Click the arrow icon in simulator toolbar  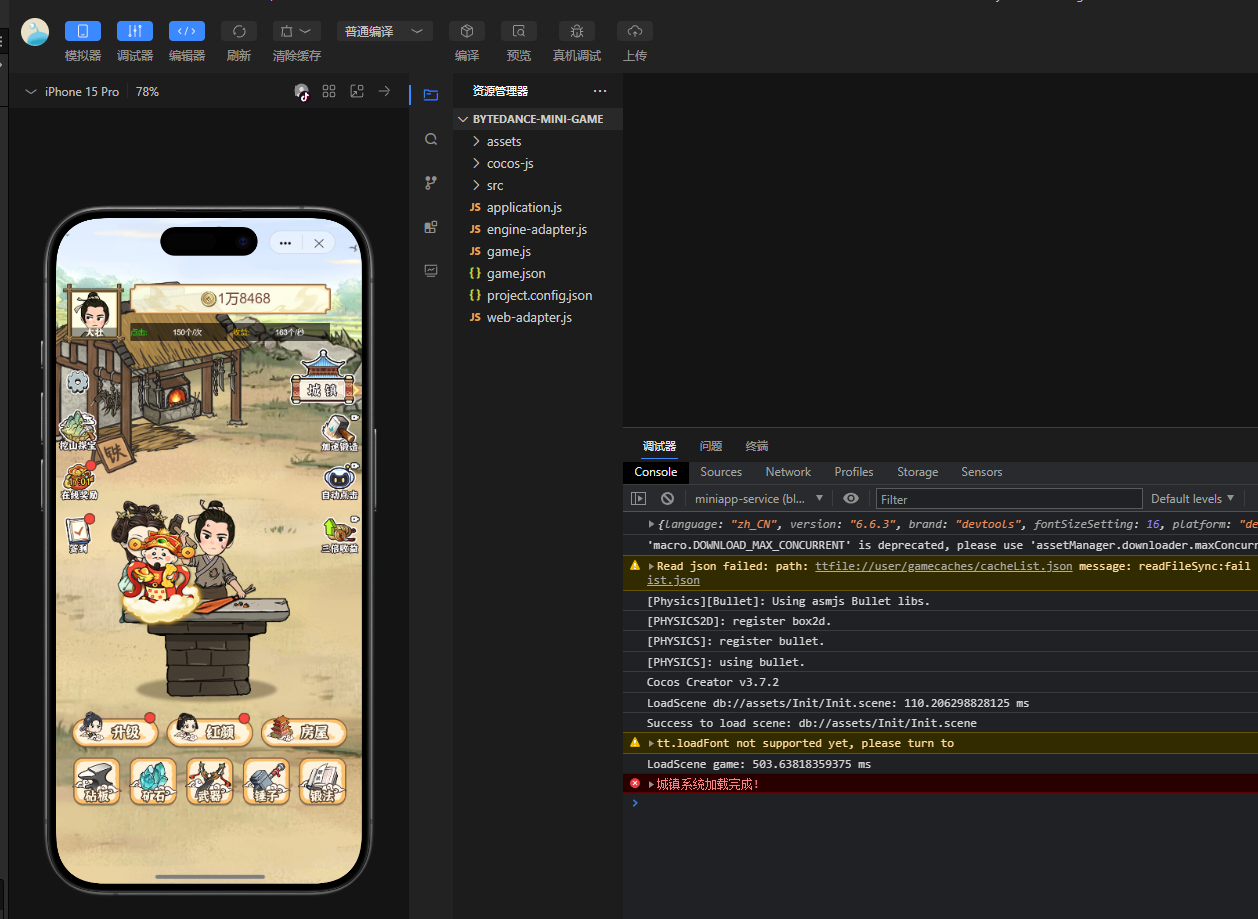(x=384, y=91)
